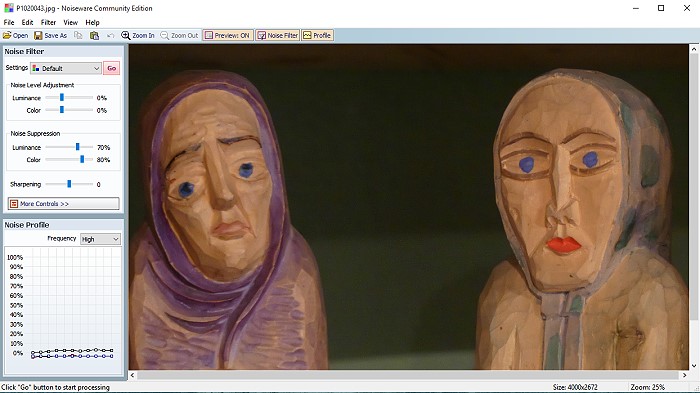The image size is (700, 393).
Task: Expand More Controls section
Action: click(63, 204)
